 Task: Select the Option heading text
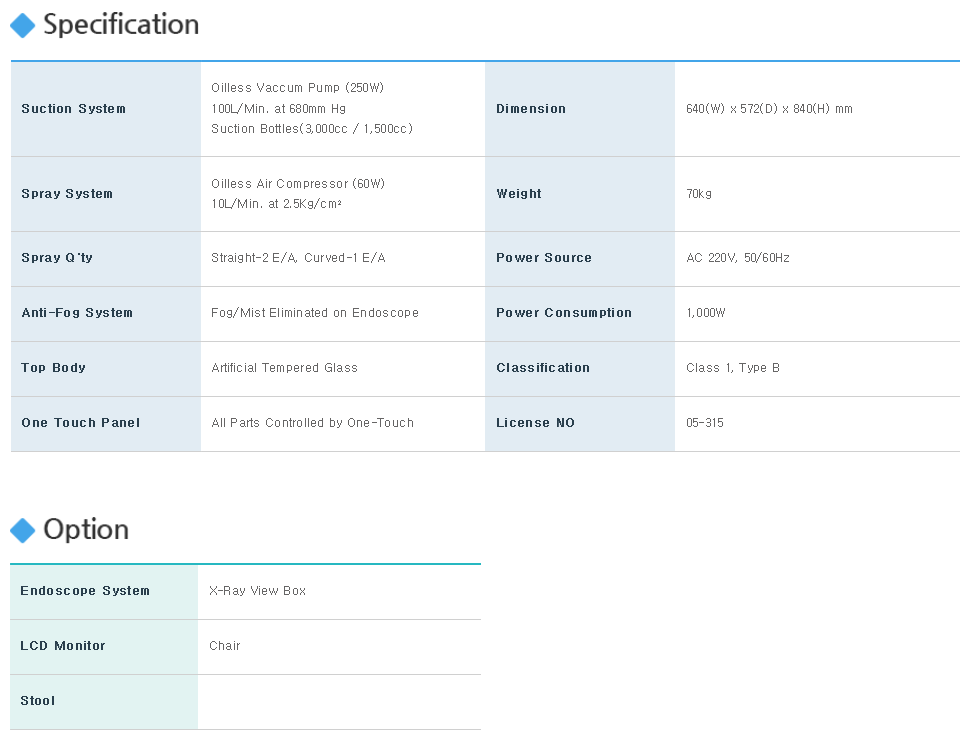click(86, 530)
